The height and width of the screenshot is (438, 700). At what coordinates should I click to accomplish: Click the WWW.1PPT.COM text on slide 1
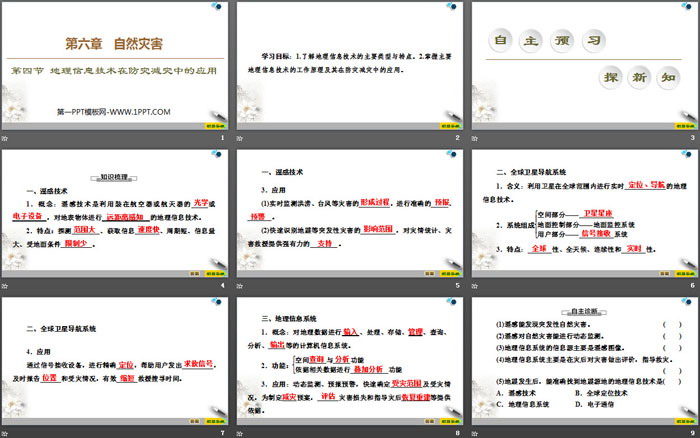click(x=115, y=111)
